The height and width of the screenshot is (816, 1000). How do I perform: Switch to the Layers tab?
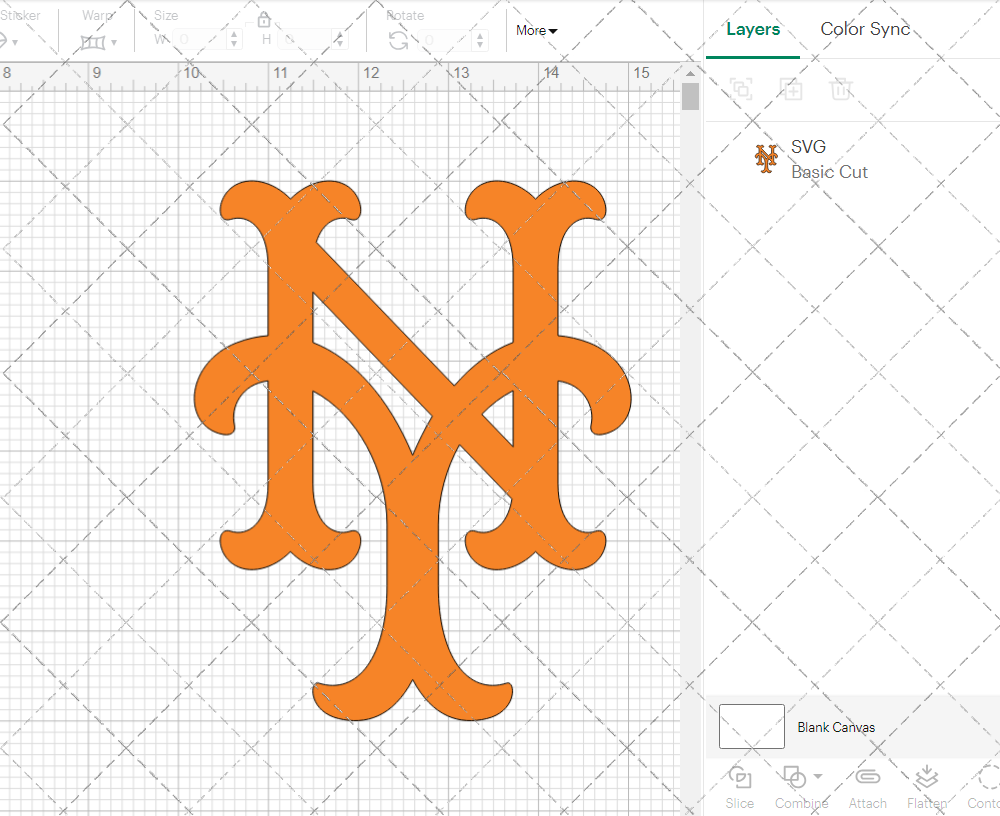coord(753,29)
